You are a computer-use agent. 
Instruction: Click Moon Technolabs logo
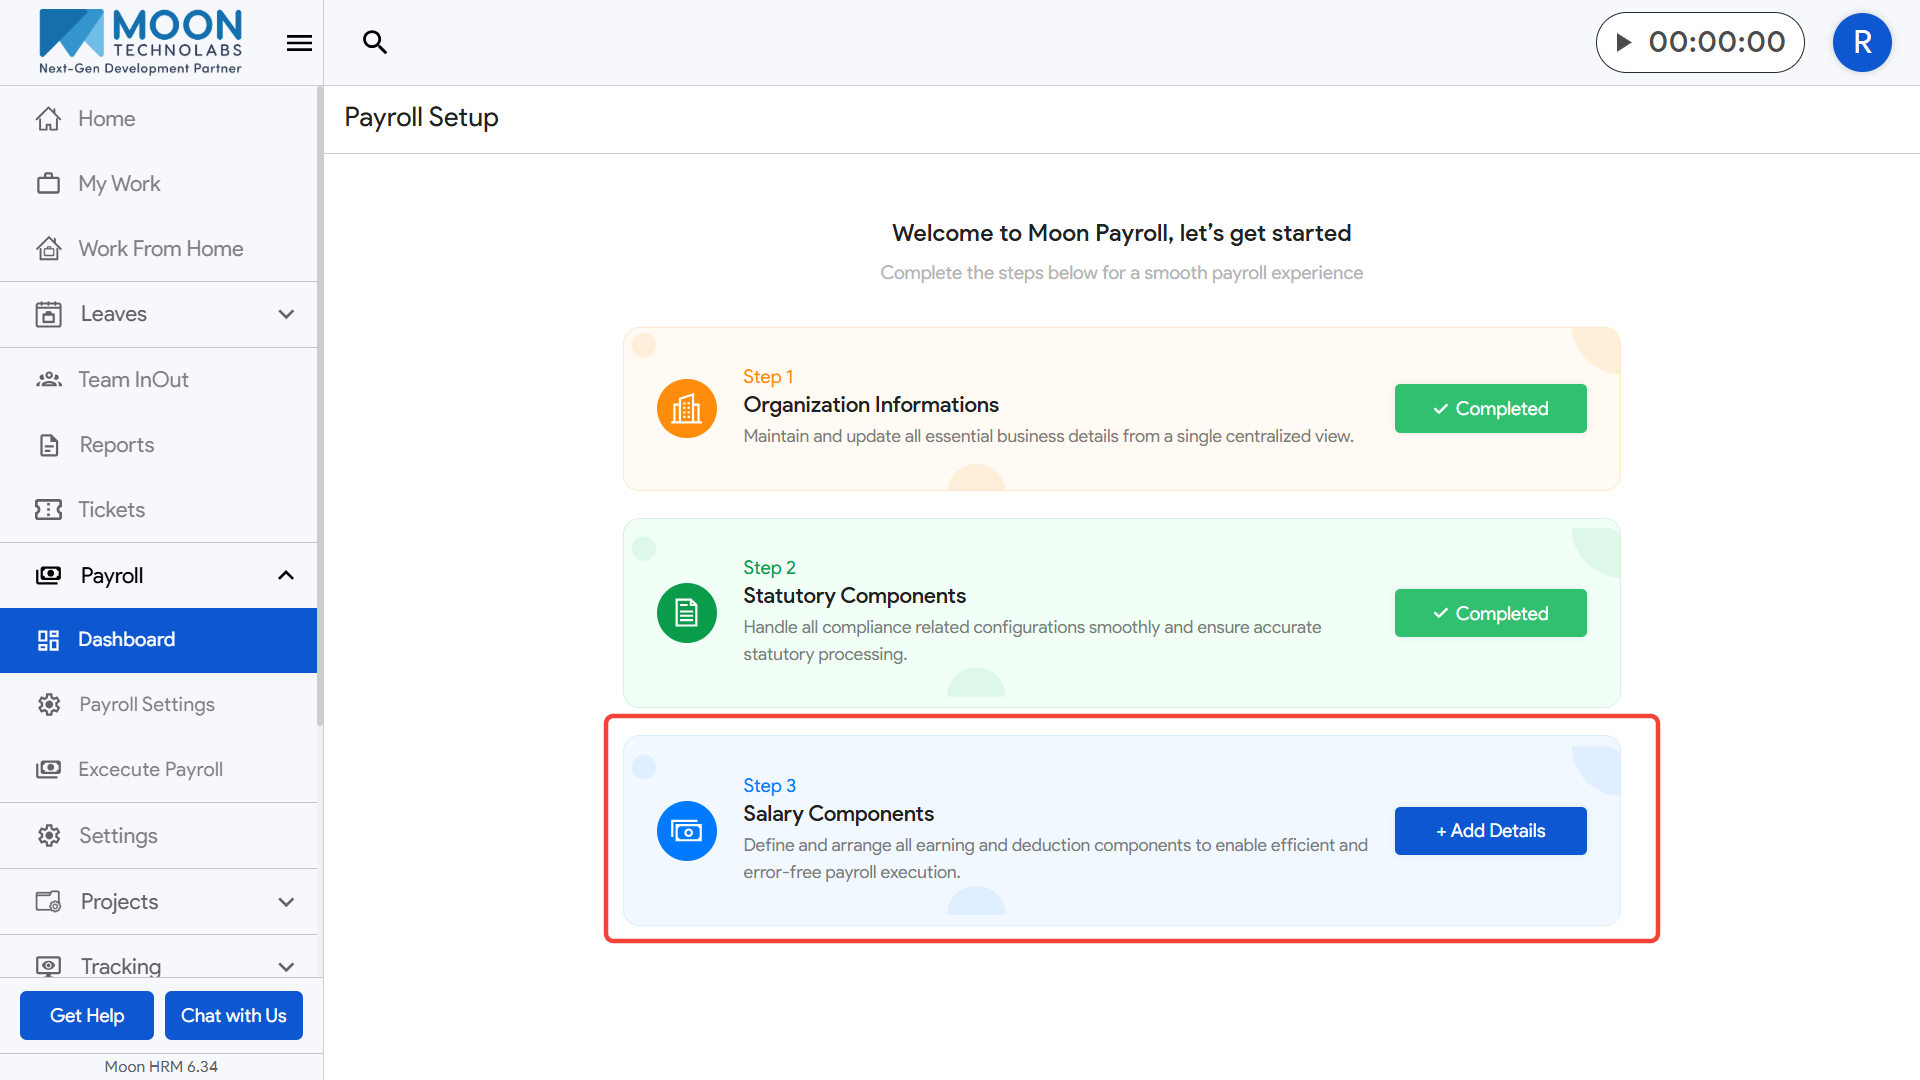pyautogui.click(x=140, y=42)
